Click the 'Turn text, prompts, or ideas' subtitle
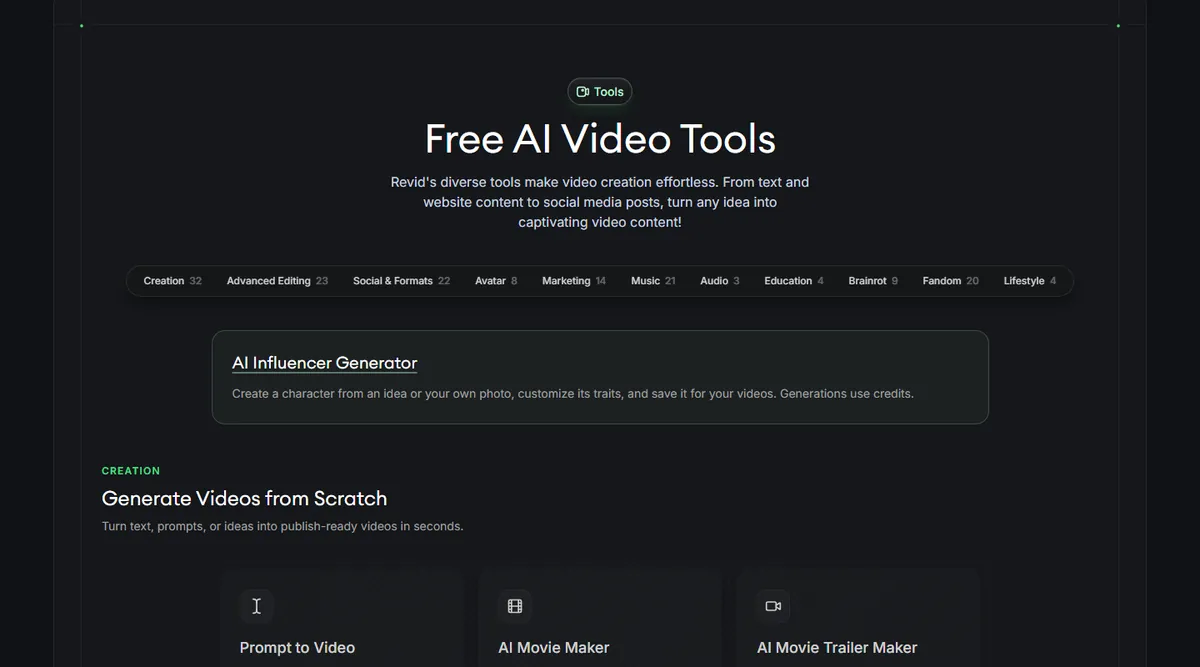Screen dimensions: 1200x667 283,526
